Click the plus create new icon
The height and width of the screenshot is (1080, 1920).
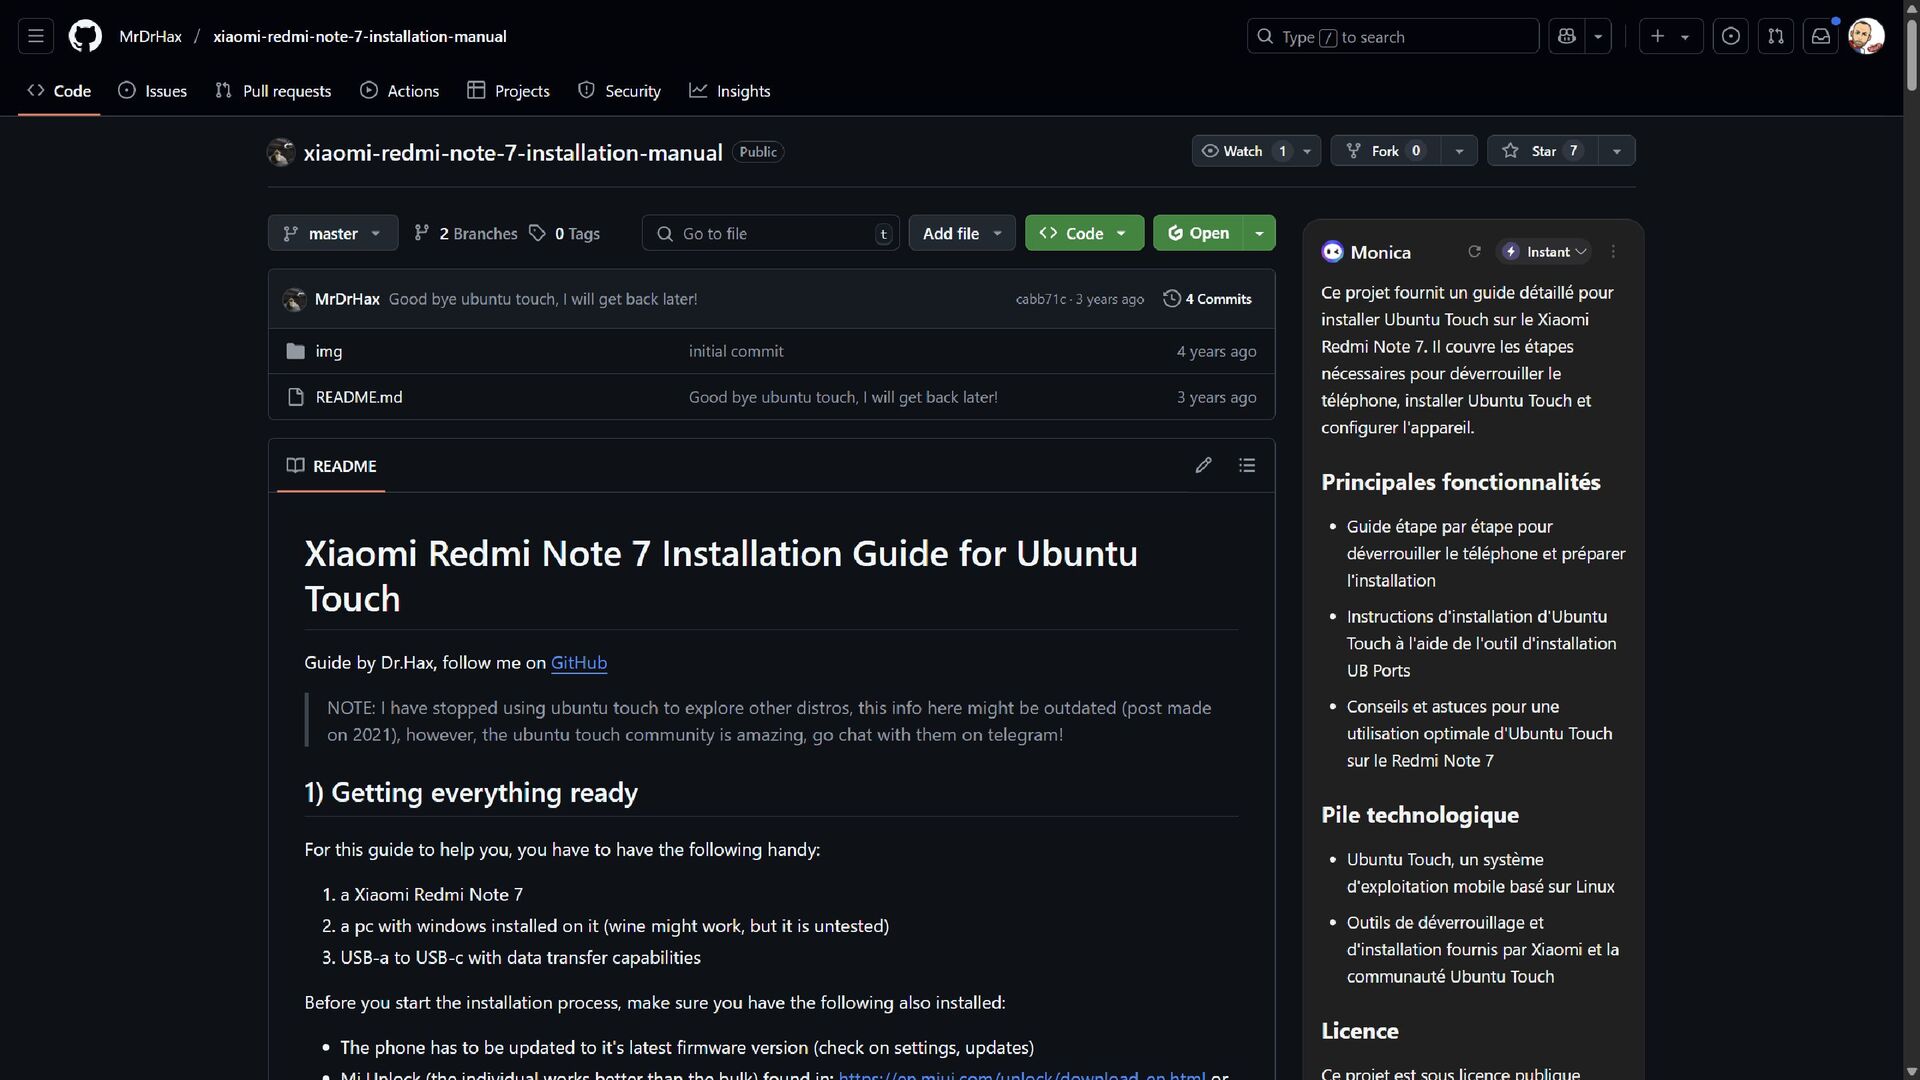click(x=1658, y=37)
